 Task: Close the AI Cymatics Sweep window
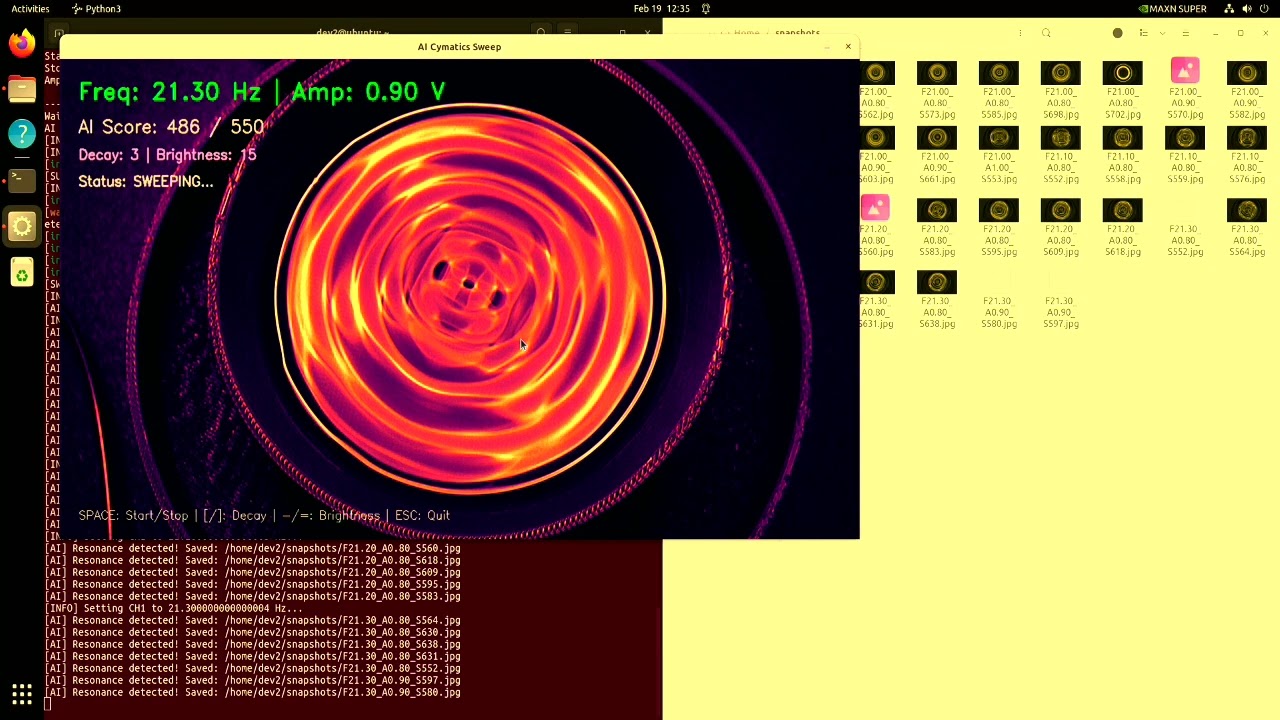click(x=848, y=47)
